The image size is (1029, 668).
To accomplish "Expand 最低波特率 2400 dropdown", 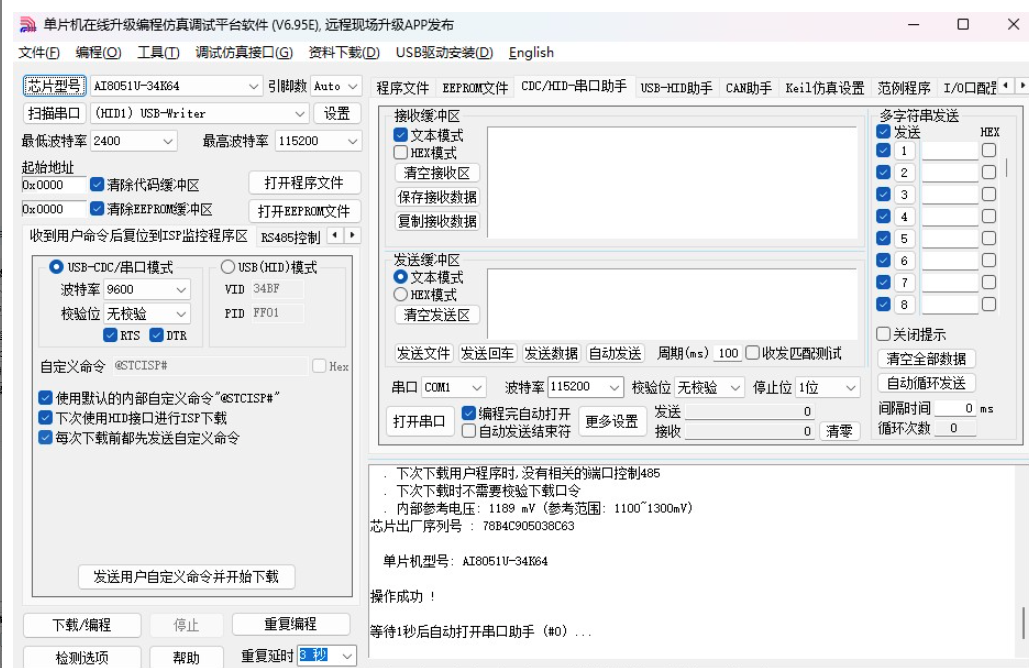I will pyautogui.click(x=168, y=141).
